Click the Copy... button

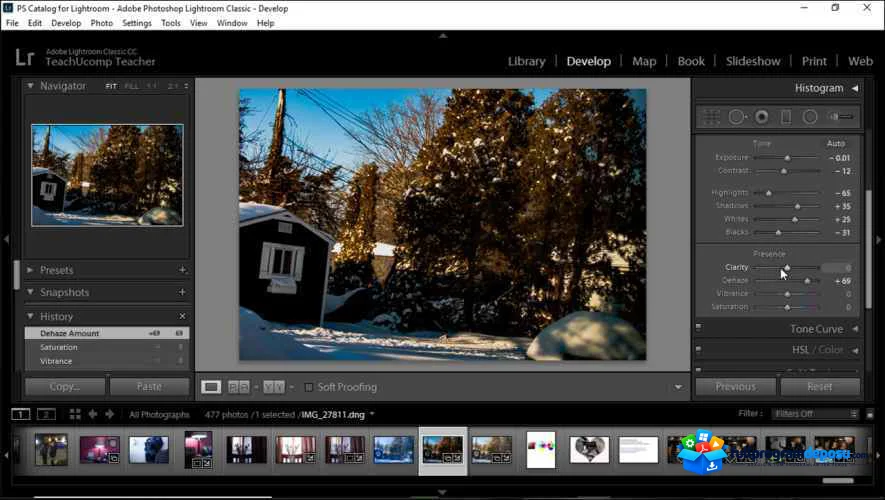65,387
